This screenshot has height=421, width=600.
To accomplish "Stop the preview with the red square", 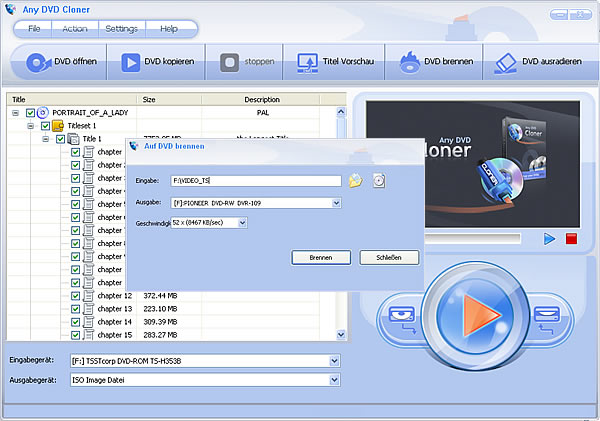I will click(x=571, y=239).
